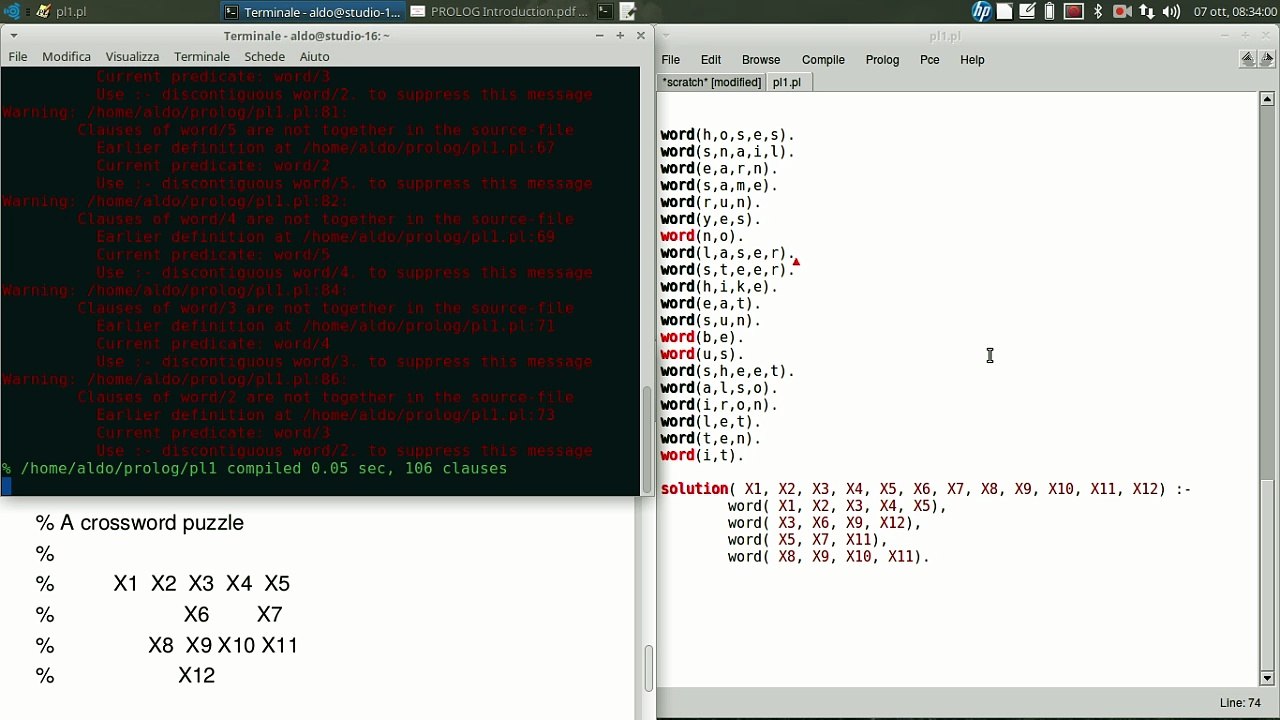The image size is (1280, 720).
Task: Select Terminale aldo@studio taskbar button
Action: point(312,12)
